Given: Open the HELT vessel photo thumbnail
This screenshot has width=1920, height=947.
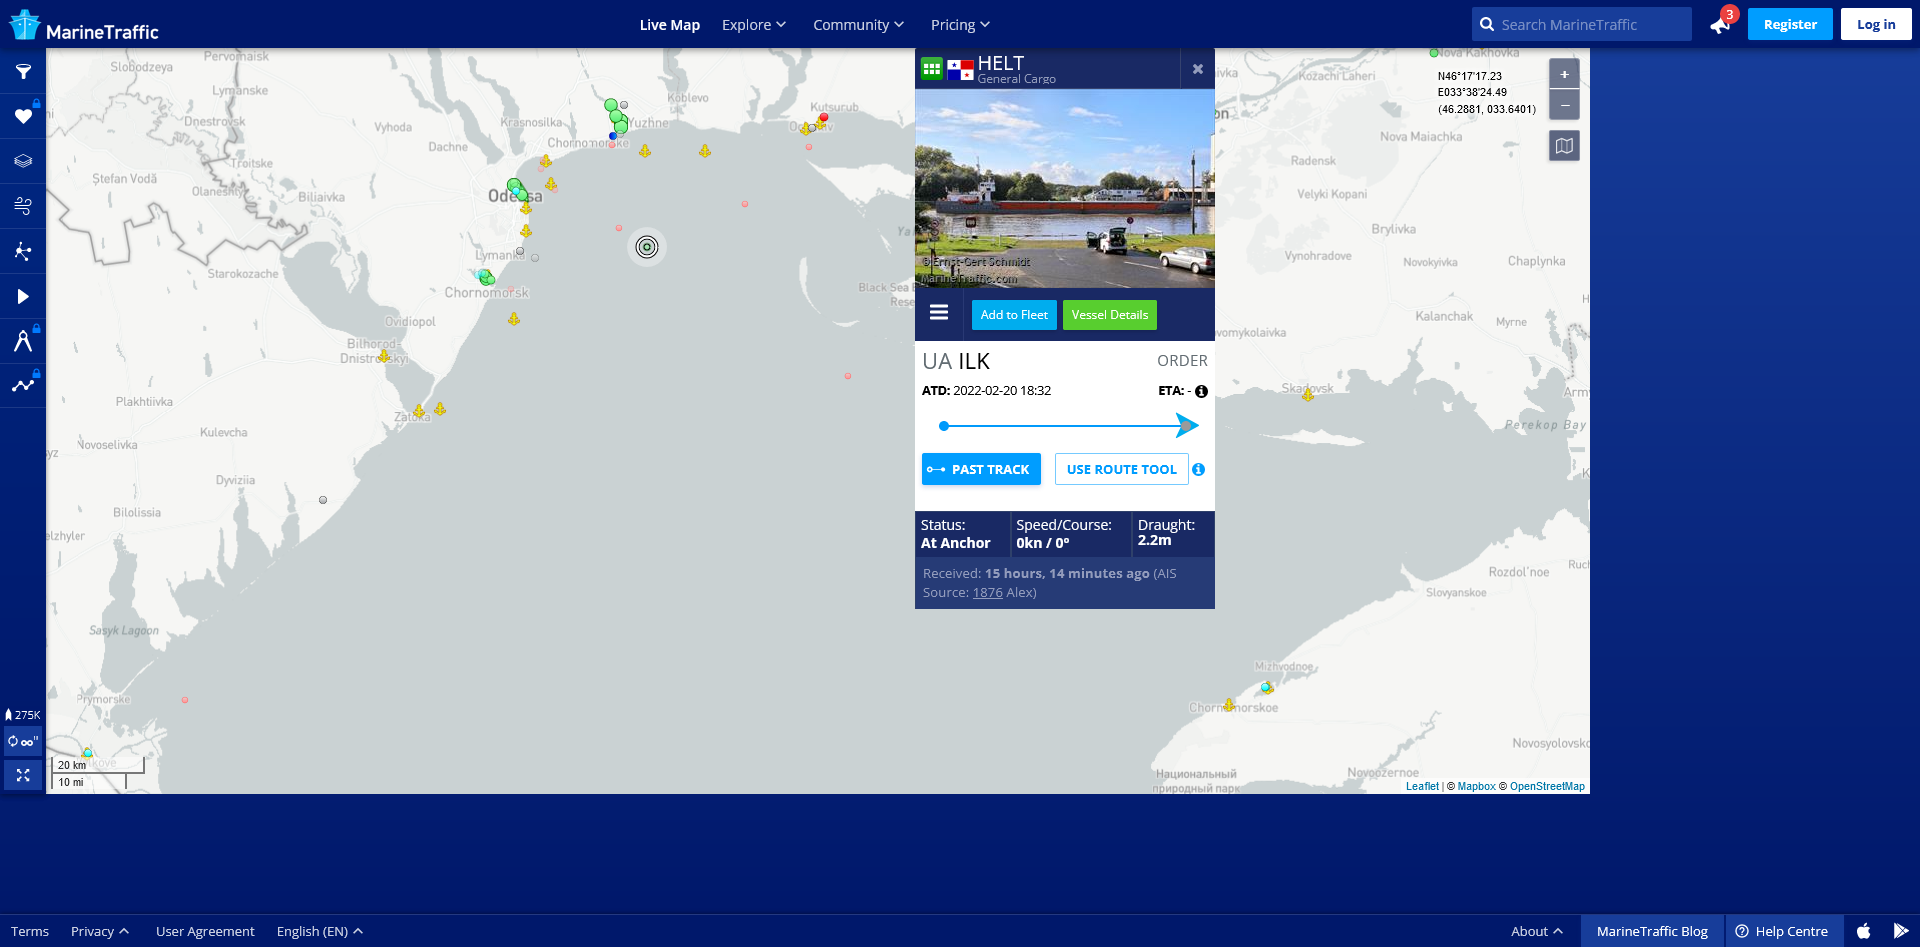Looking at the screenshot, I should point(1065,189).
